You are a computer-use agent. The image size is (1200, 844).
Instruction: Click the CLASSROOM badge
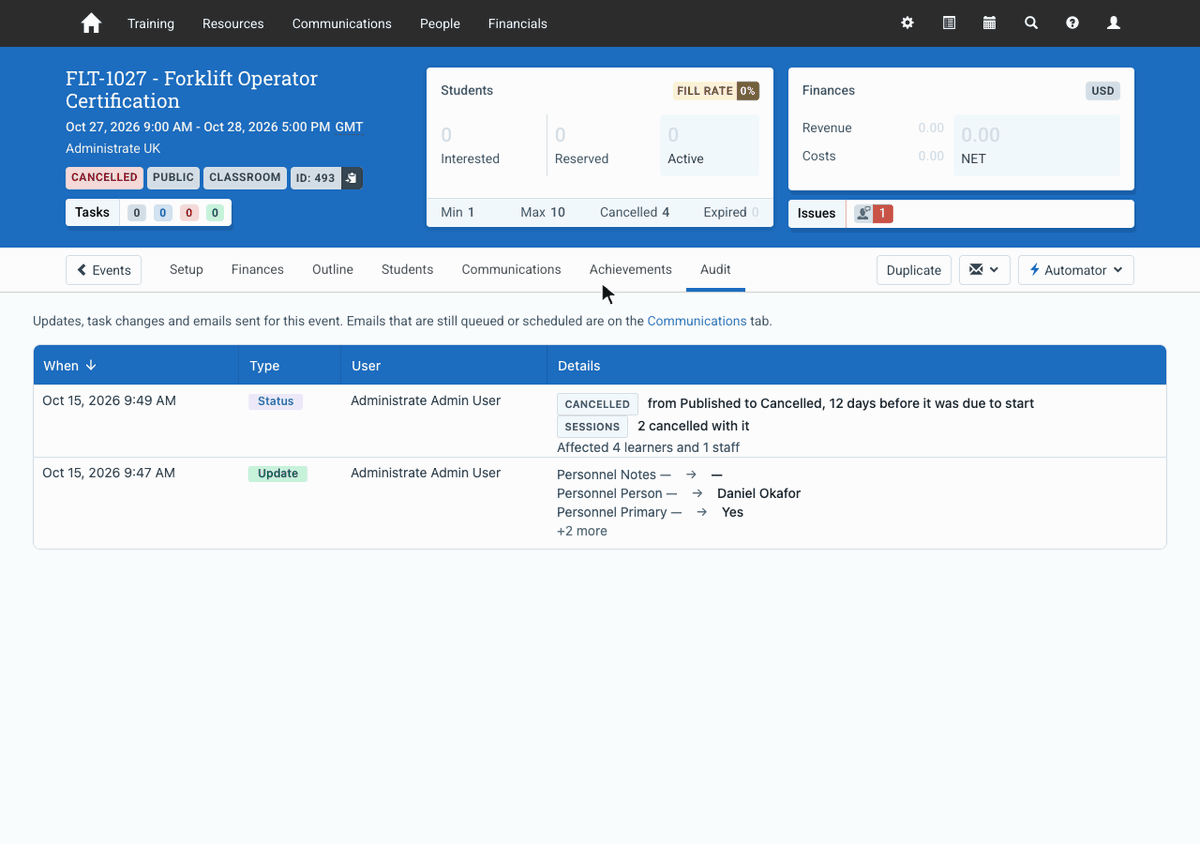pos(245,178)
